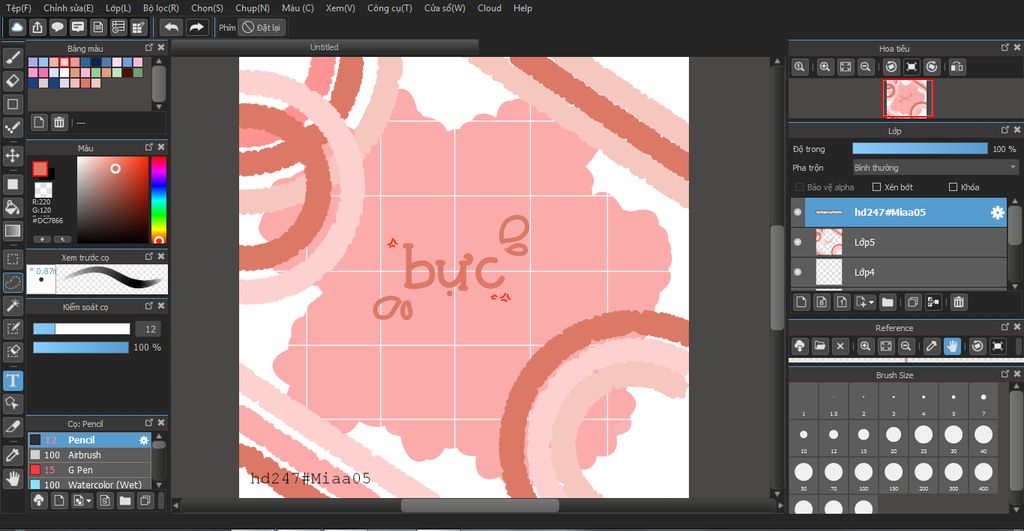Select the Brush tool in left toolbar
Viewport: 1024px width, 531px height.
12,57
